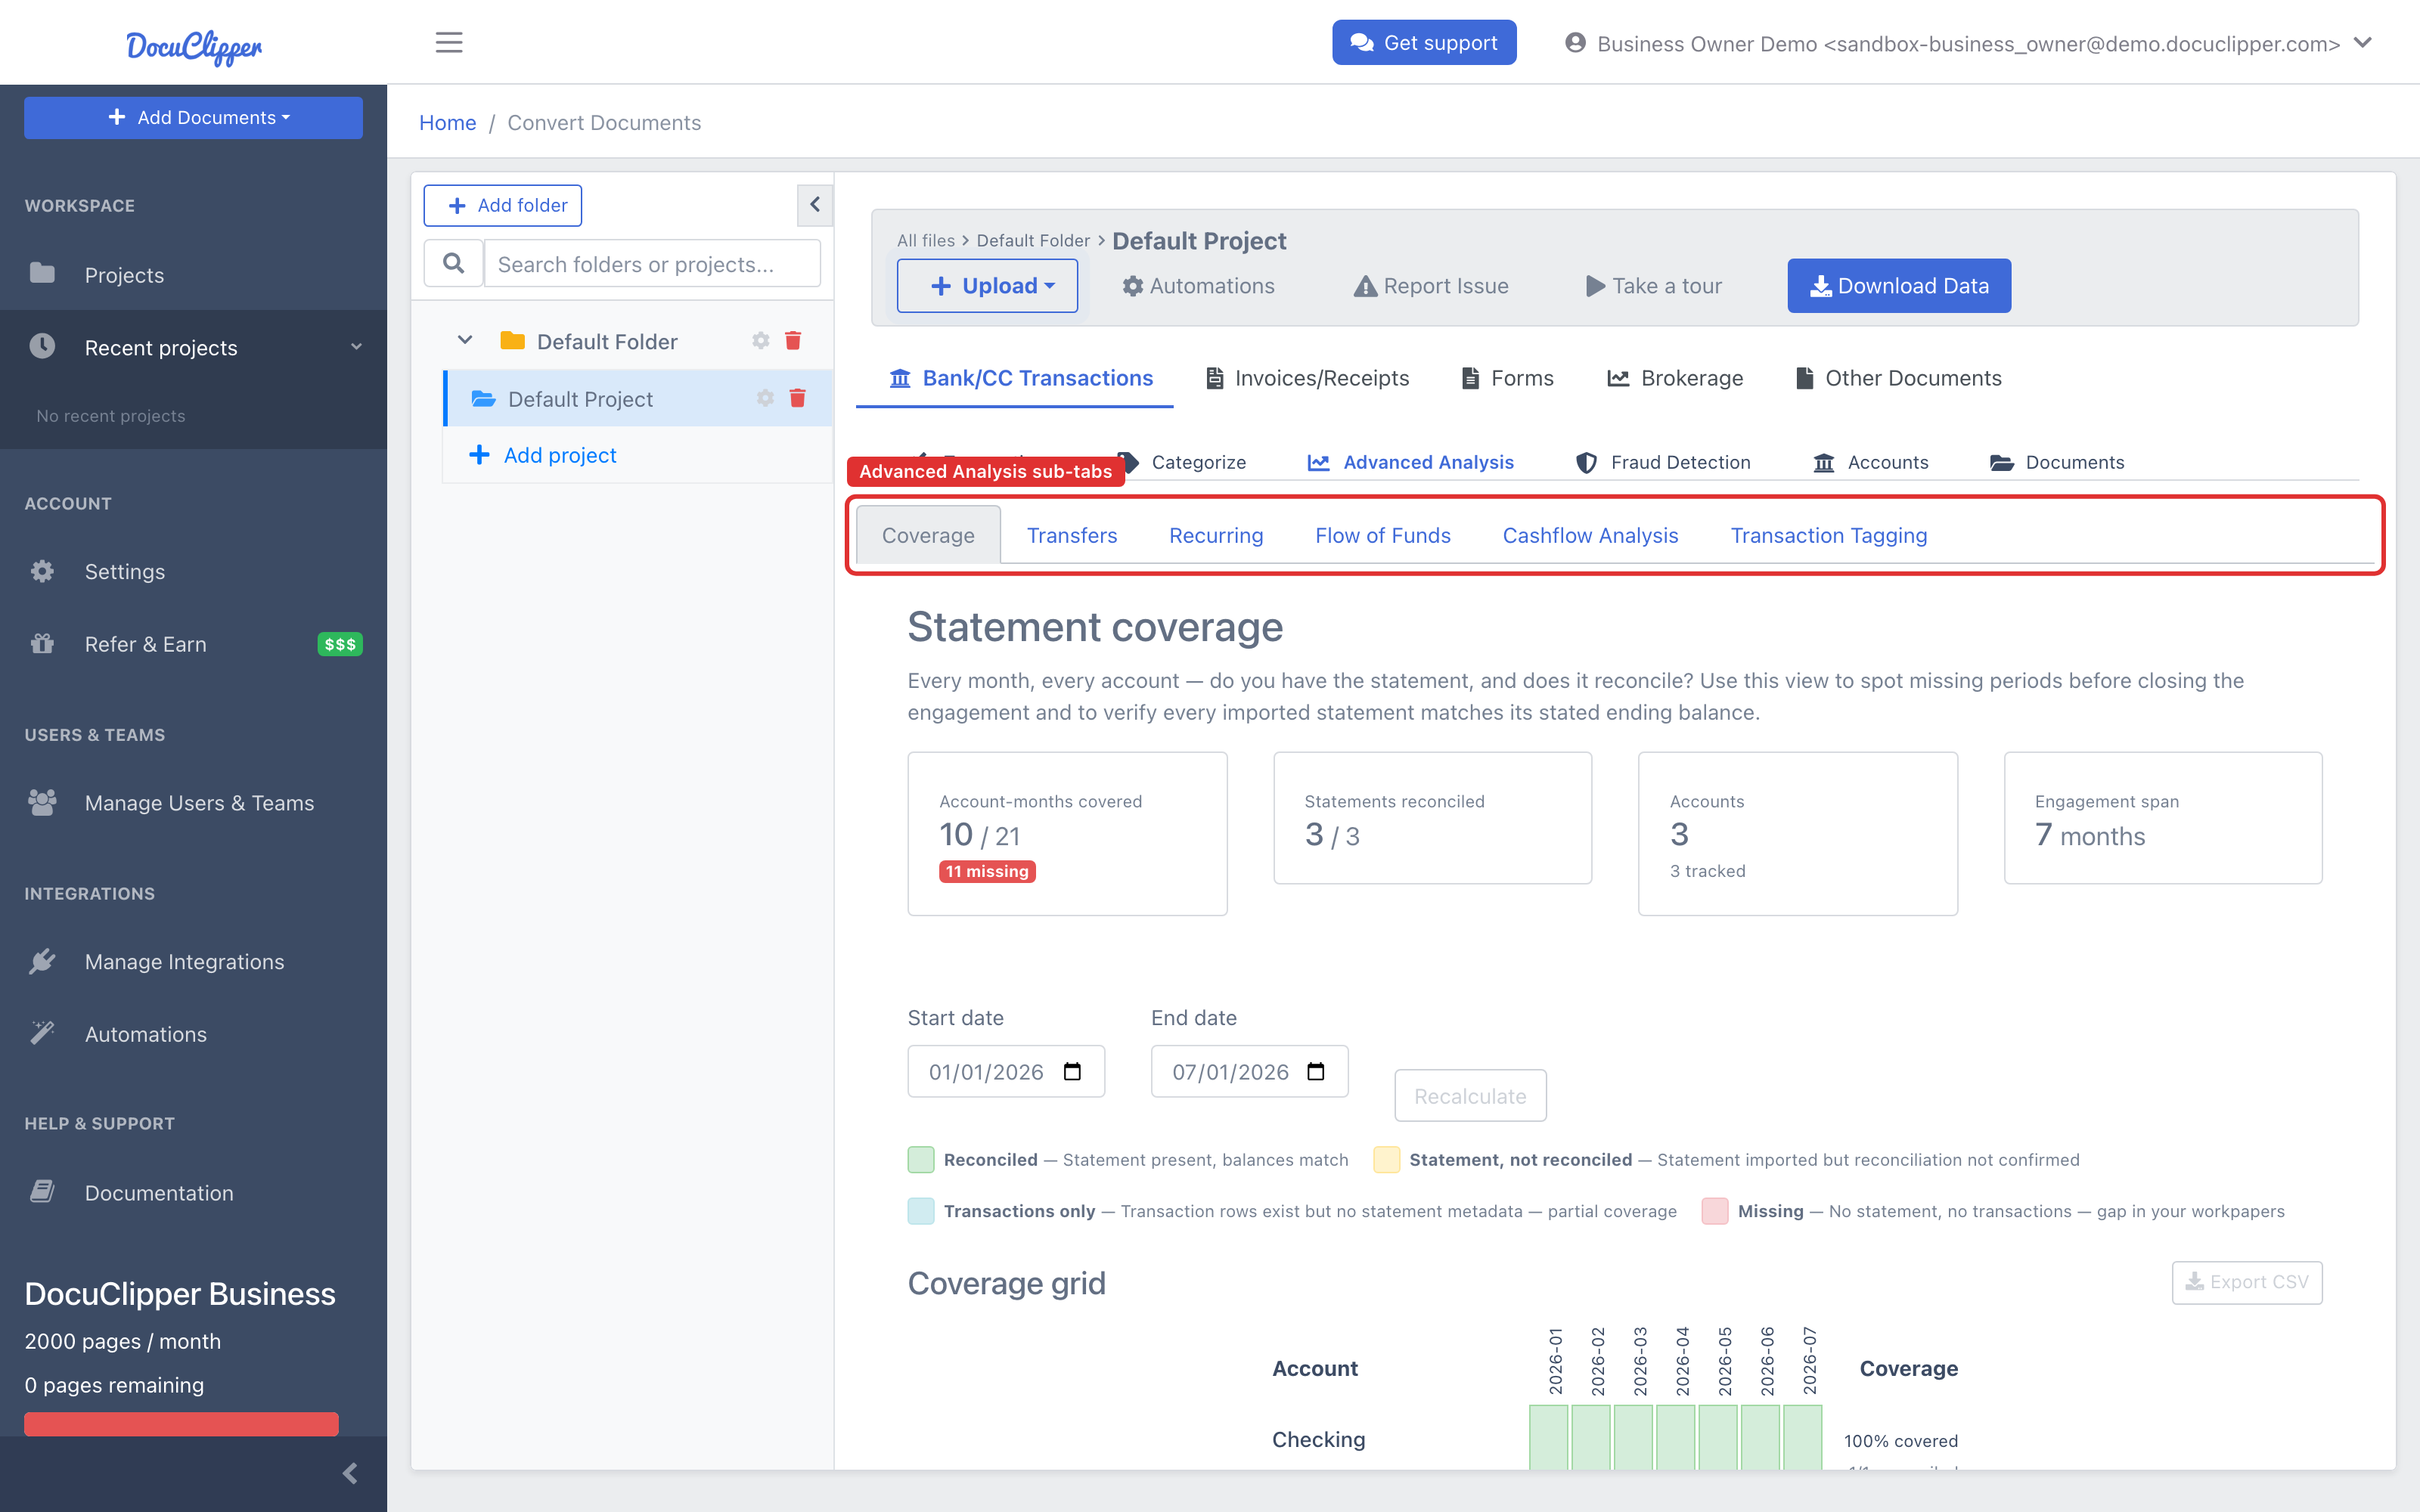Select the Transfers analysis tab

click(1072, 535)
